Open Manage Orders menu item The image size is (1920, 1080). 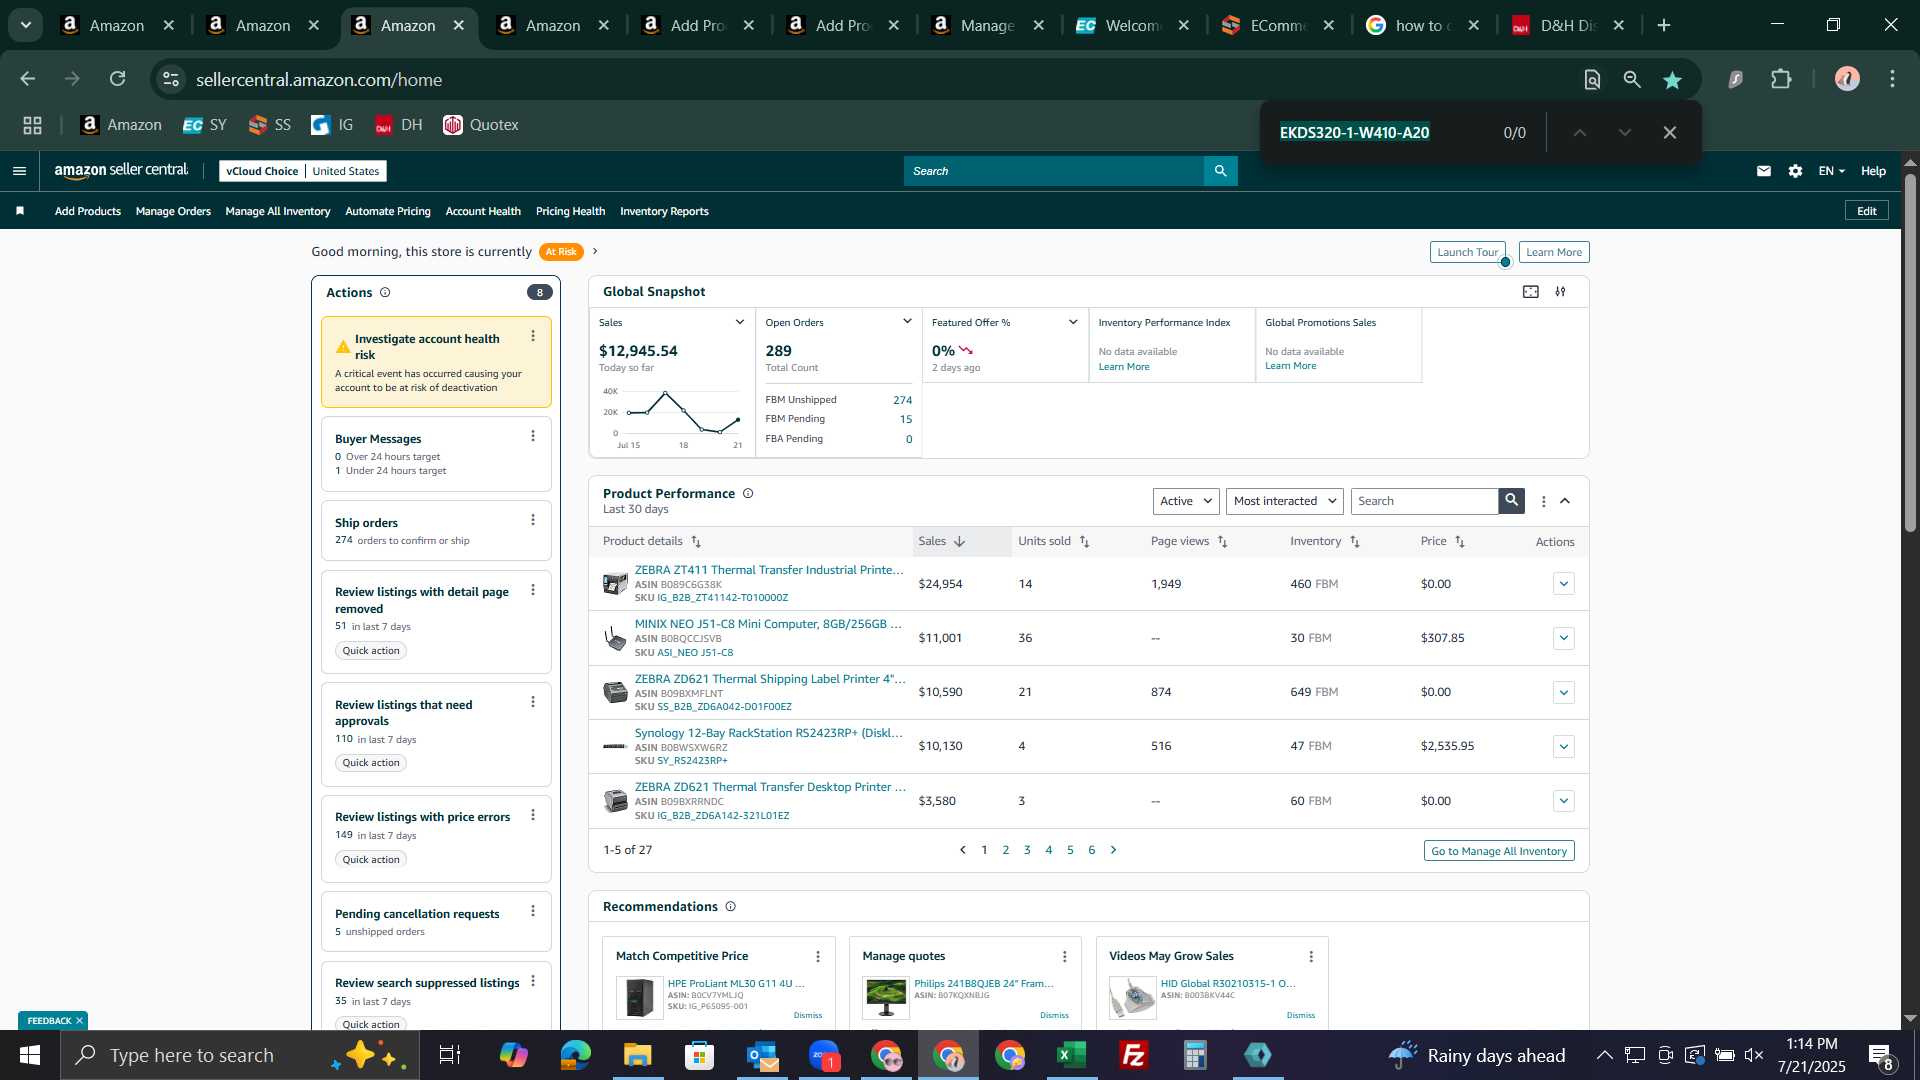[173, 211]
